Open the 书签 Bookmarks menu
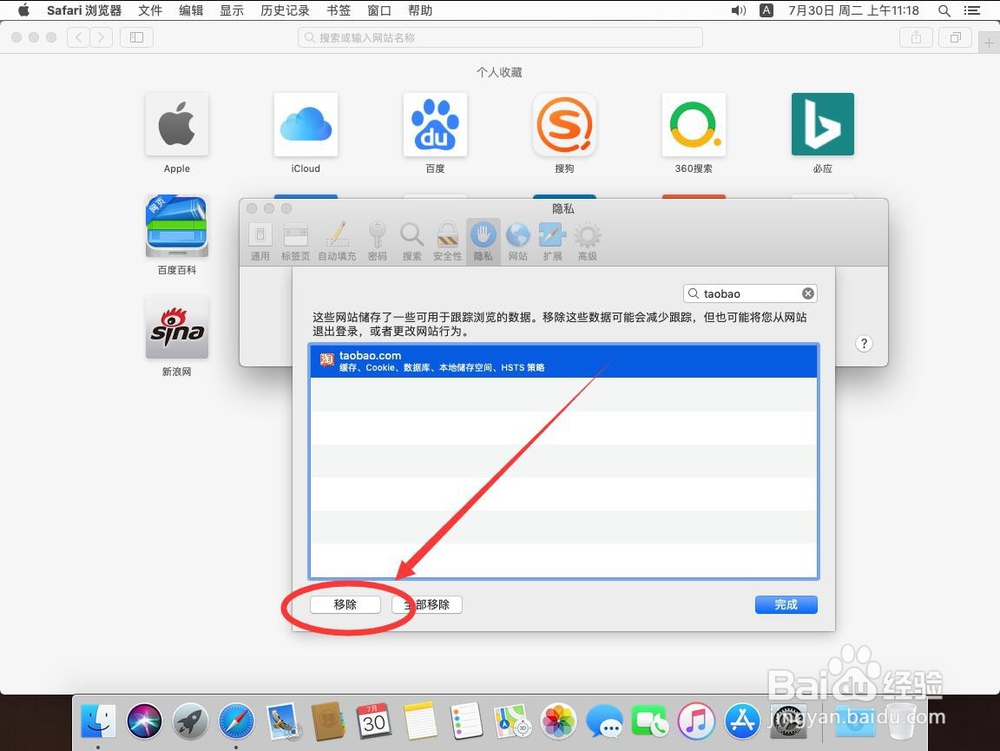1000x751 pixels. click(339, 10)
